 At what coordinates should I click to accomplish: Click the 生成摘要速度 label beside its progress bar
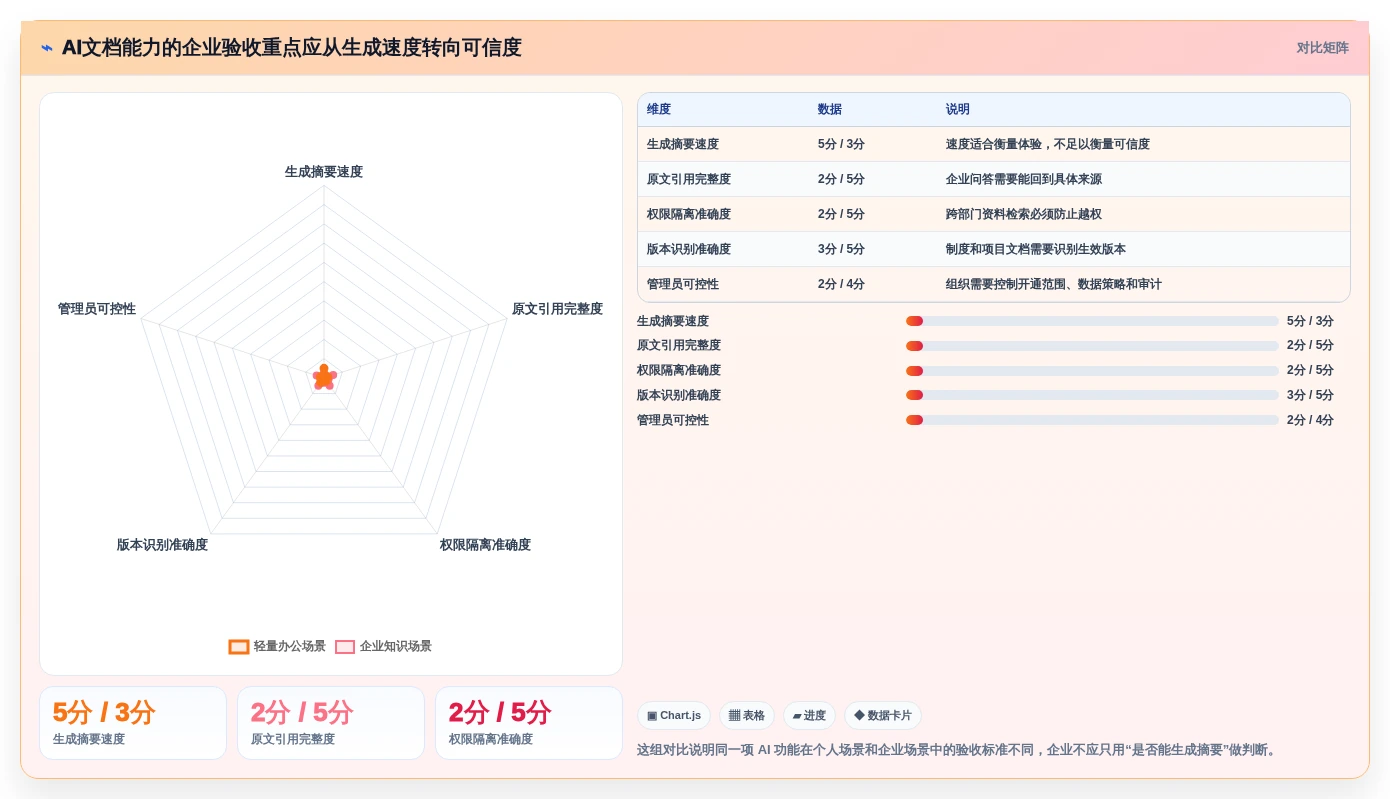(673, 321)
